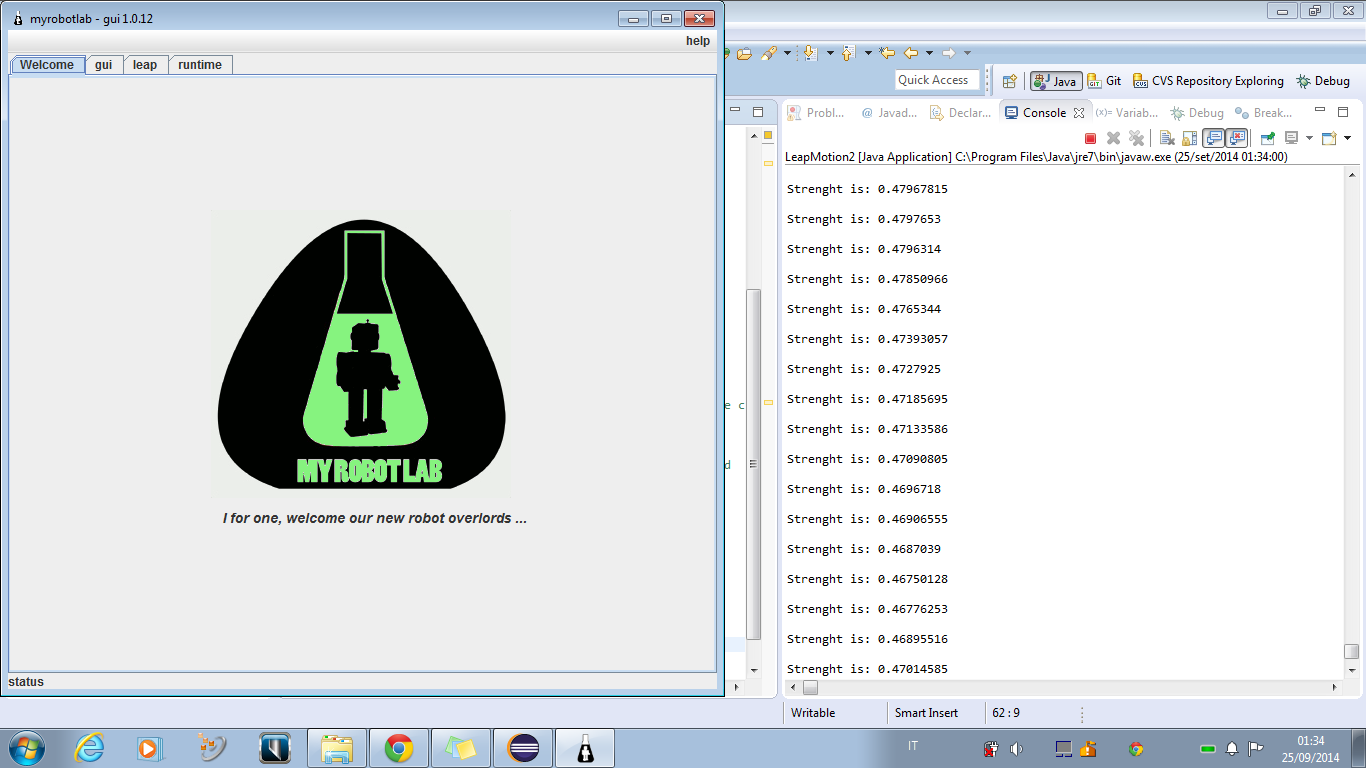1366x768 pixels.
Task: Pin the console view
Action: coord(1267,138)
